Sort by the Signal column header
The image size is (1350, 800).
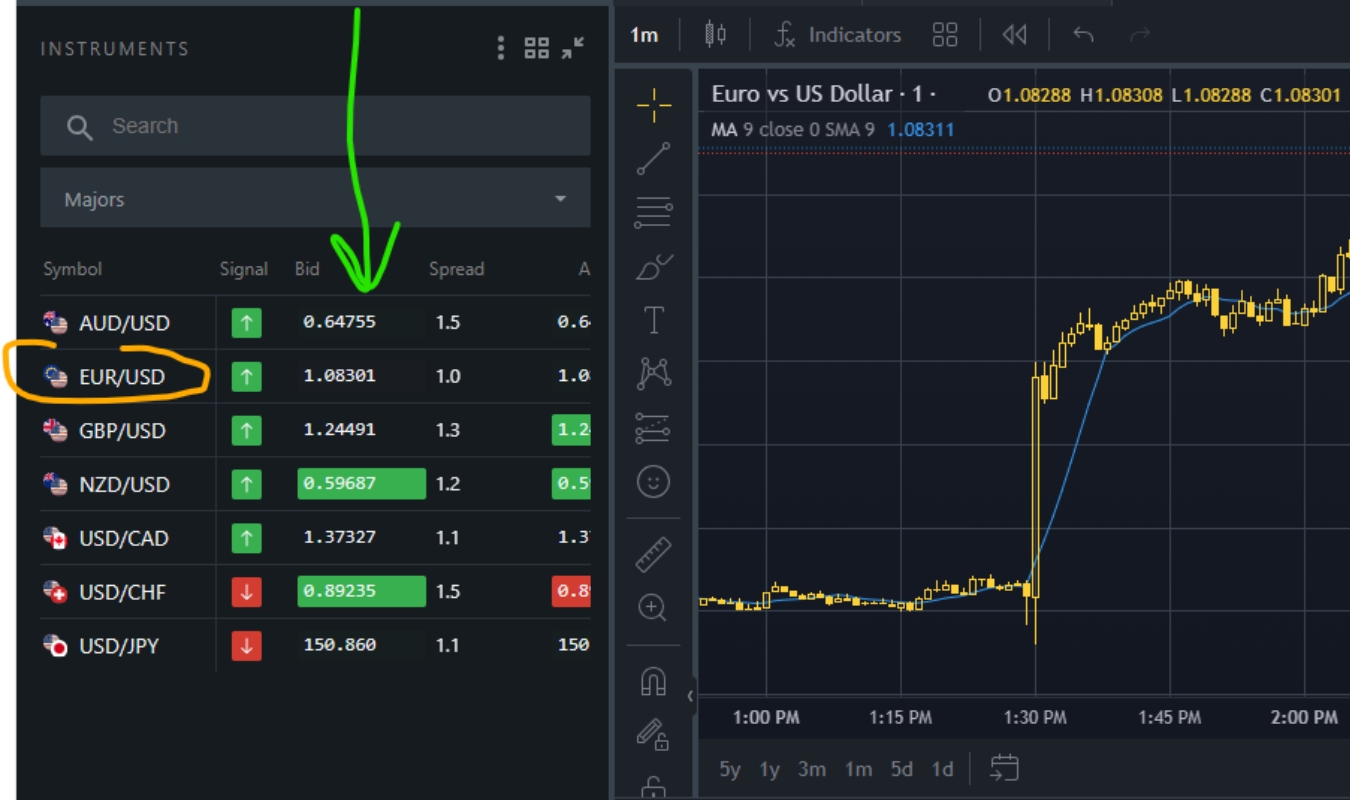pos(244,269)
